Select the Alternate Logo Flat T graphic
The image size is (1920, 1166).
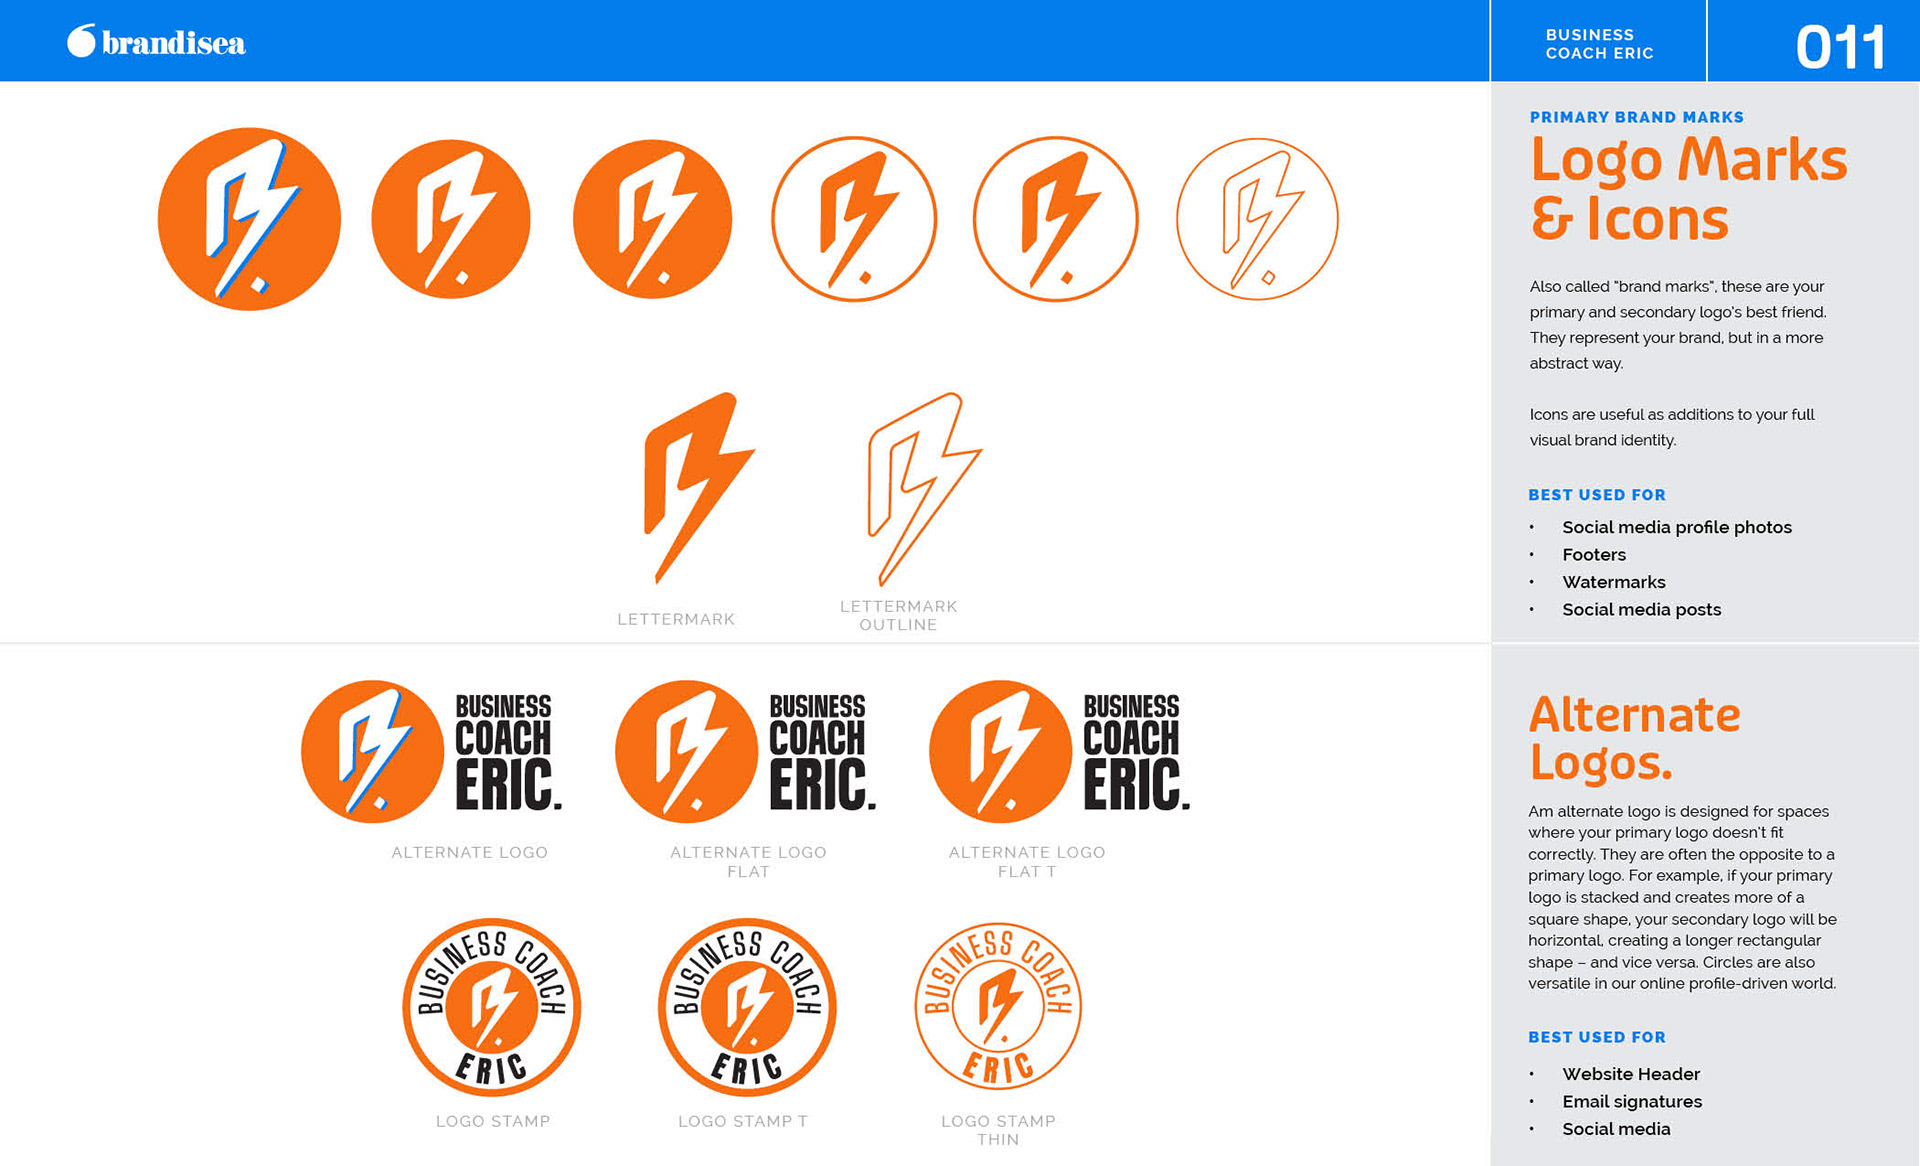(x=1060, y=752)
